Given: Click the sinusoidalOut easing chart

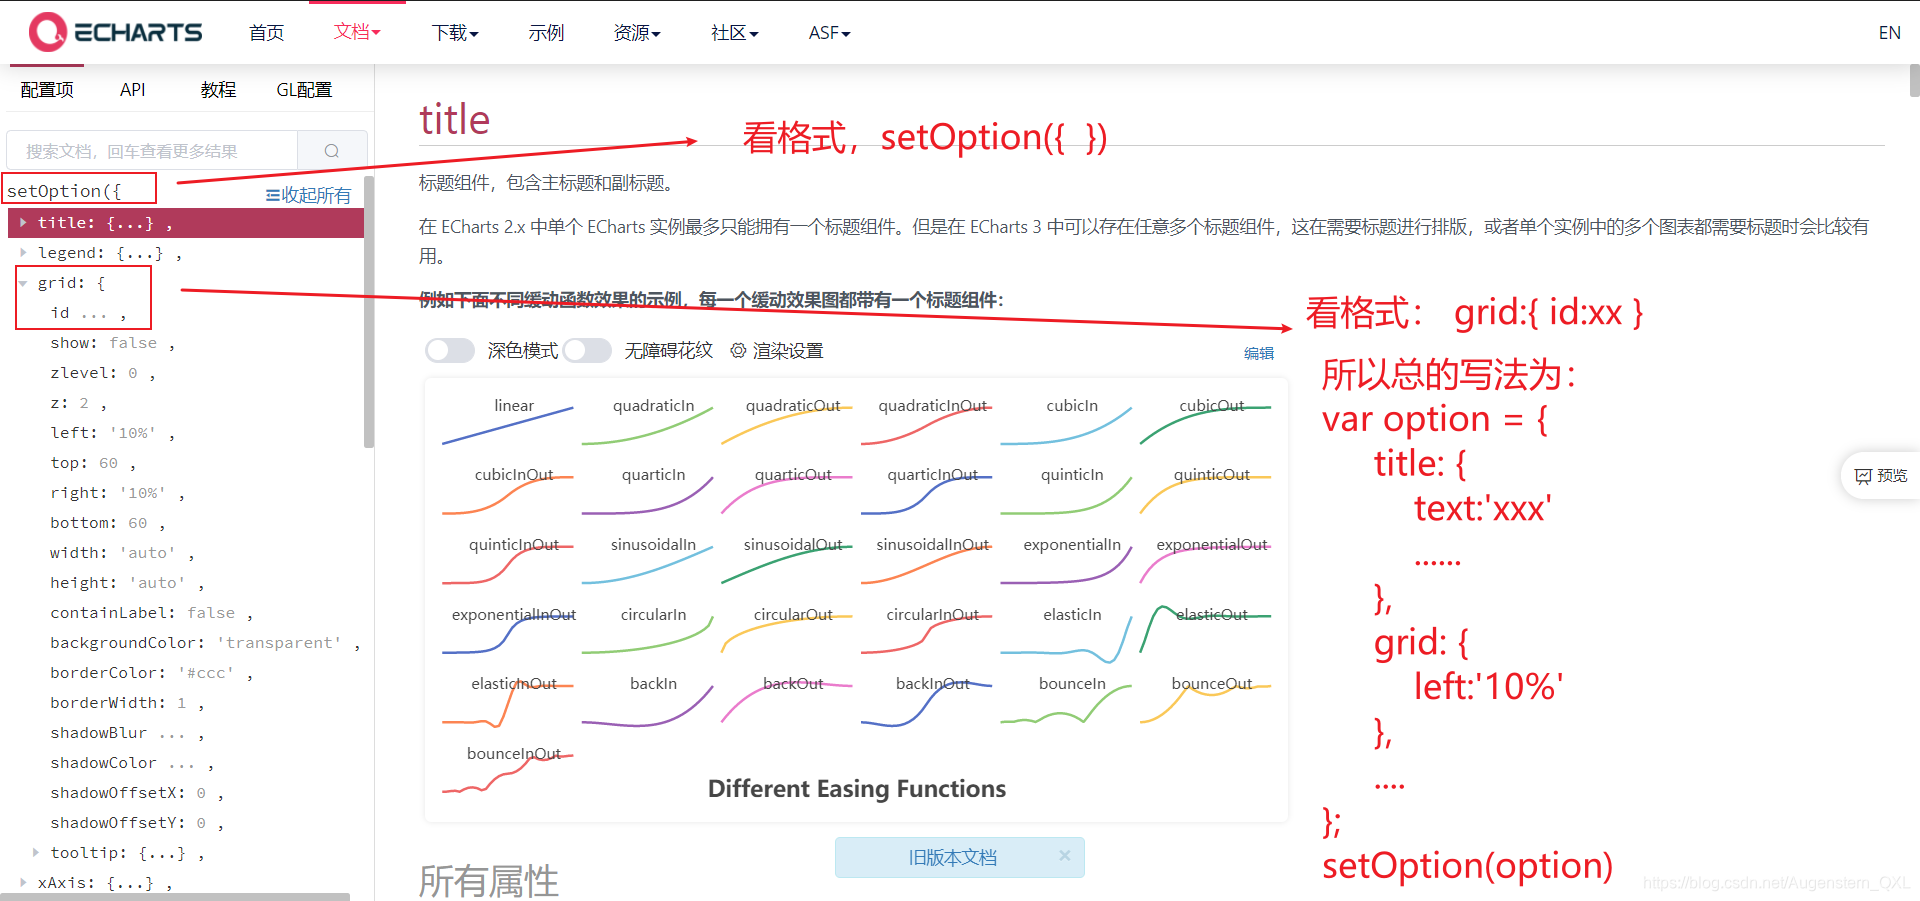Looking at the screenshot, I should coord(787,560).
